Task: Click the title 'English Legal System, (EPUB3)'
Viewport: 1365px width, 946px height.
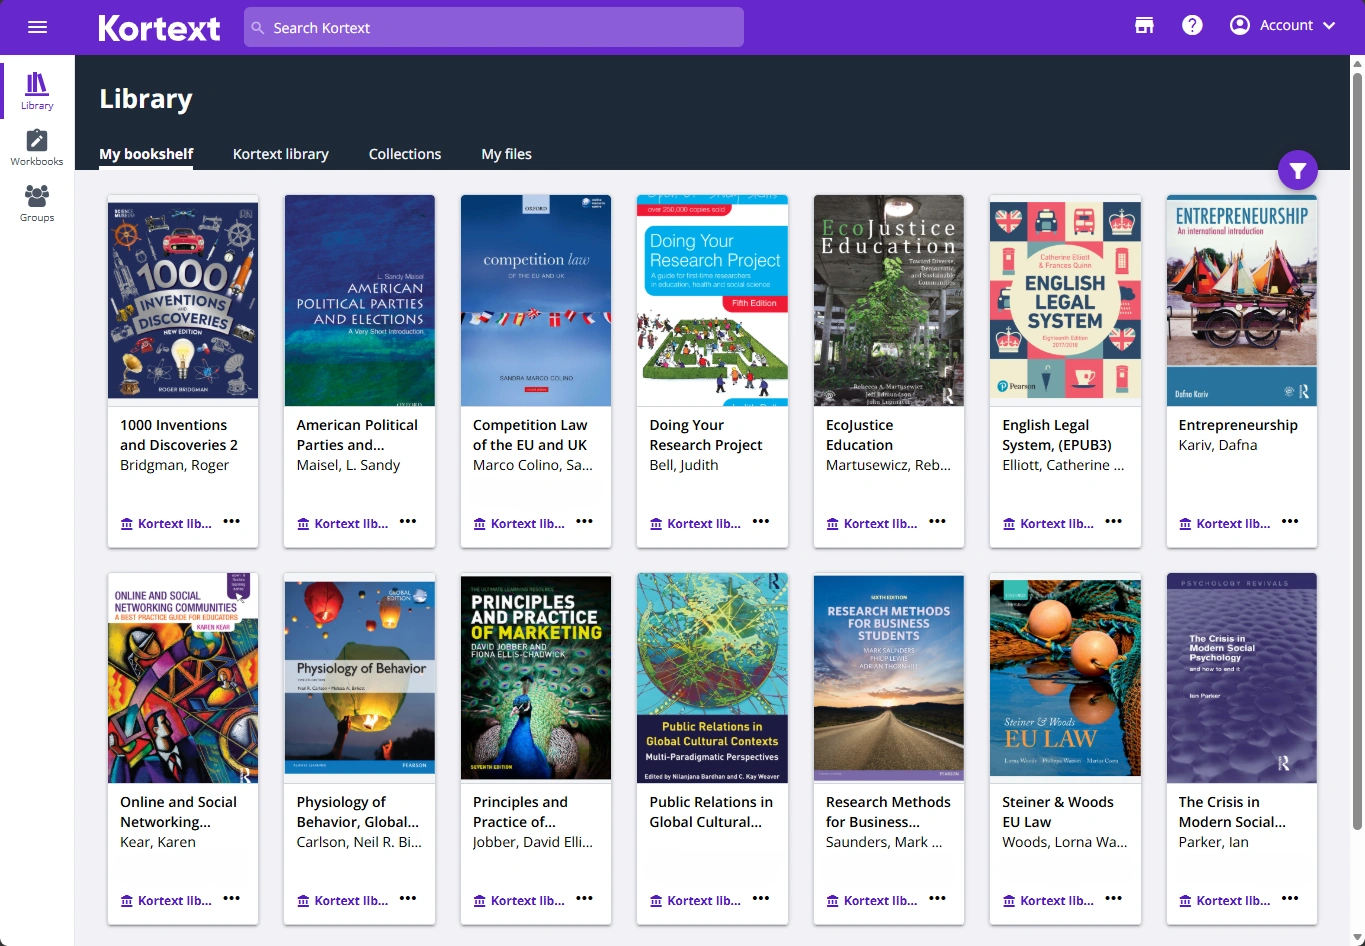Action: [x=1057, y=435]
